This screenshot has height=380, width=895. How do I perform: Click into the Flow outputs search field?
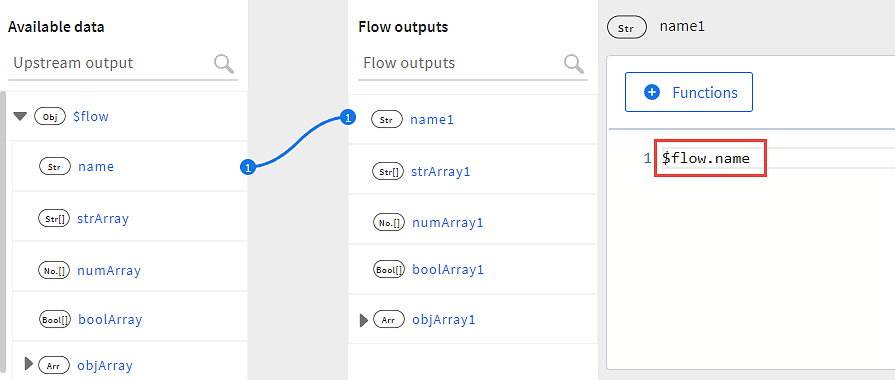(x=460, y=63)
